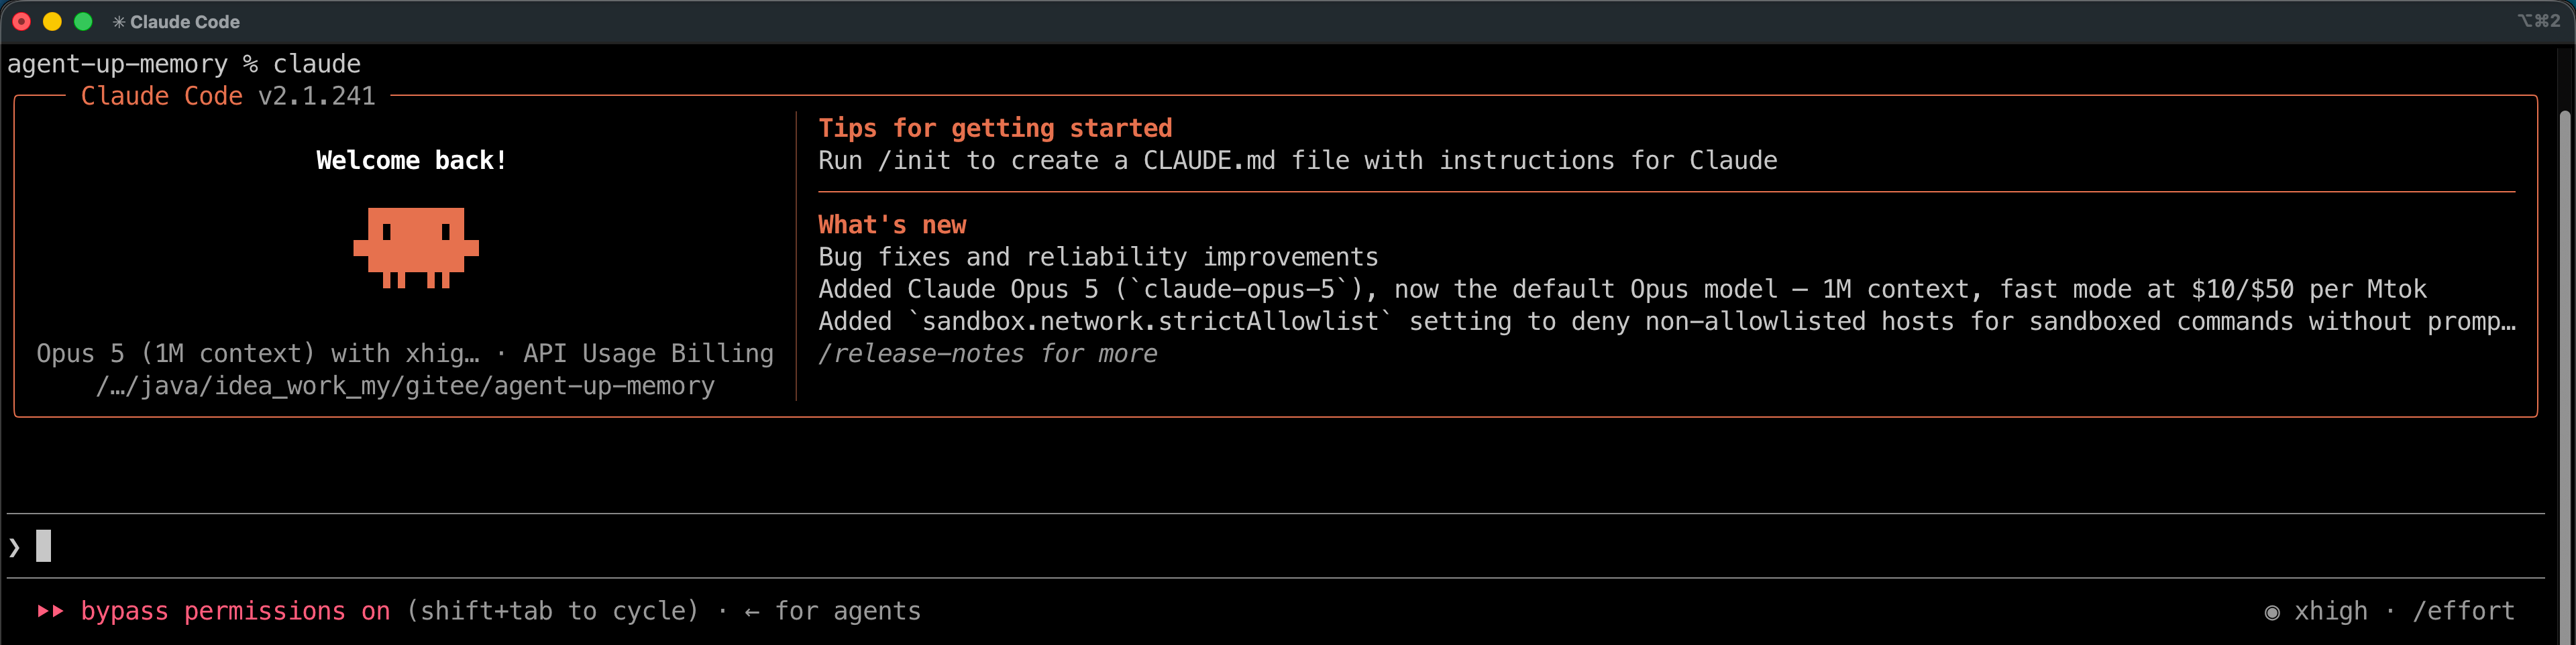Close the terminal with the red button

click(21, 21)
